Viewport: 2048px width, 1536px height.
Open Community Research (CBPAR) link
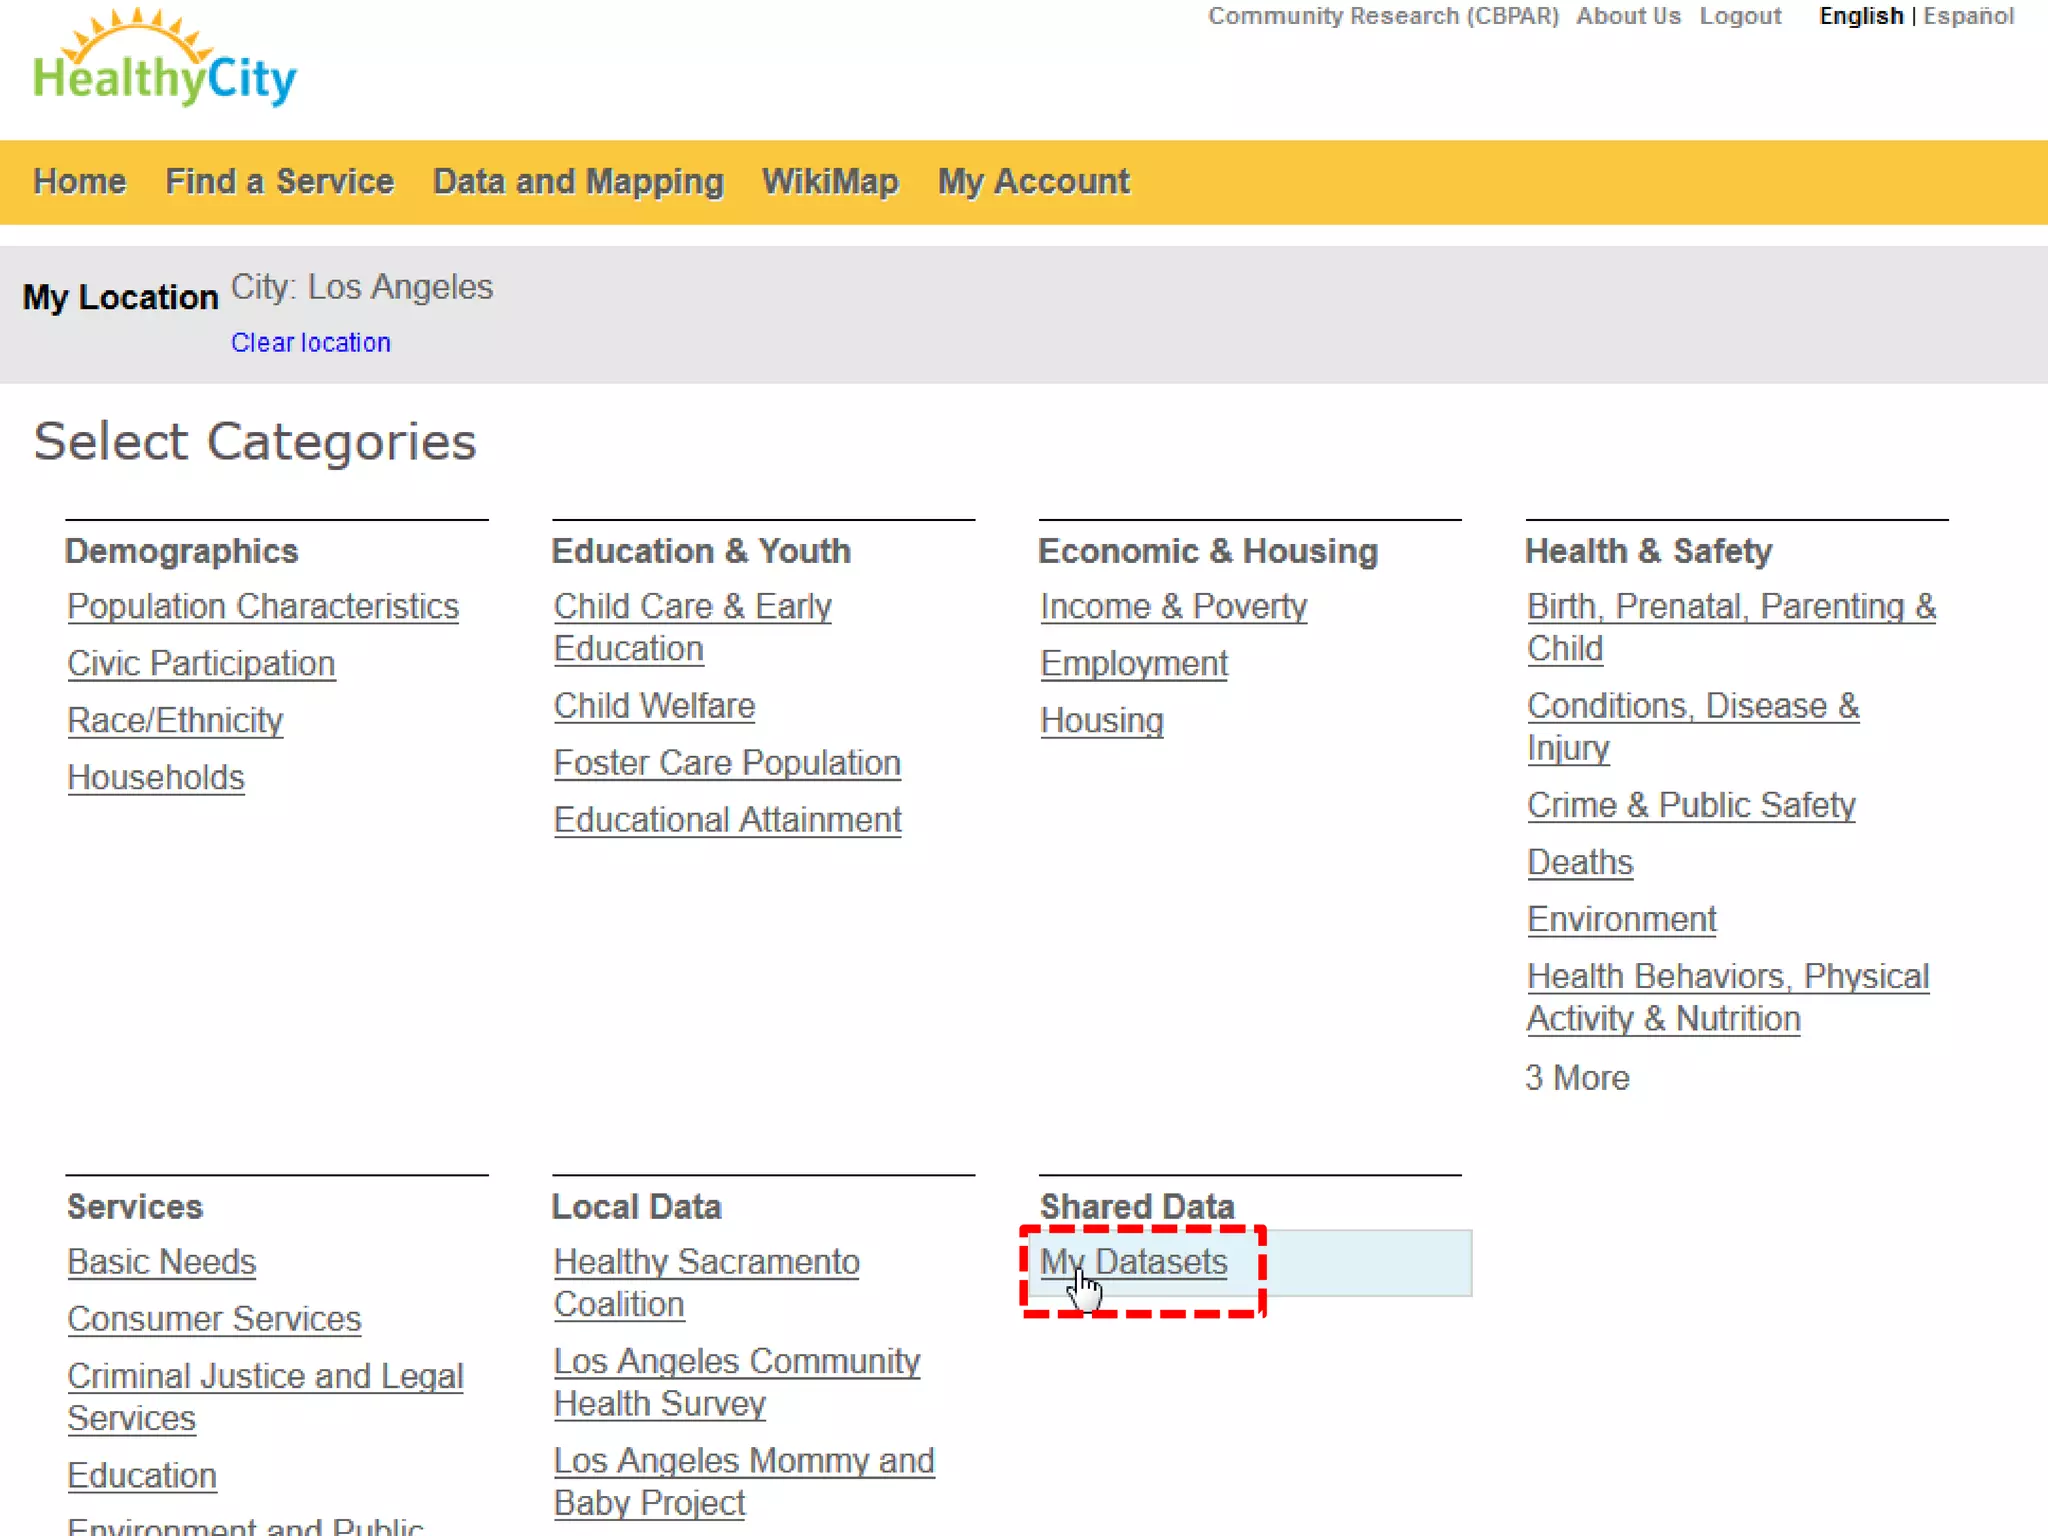1383,16
